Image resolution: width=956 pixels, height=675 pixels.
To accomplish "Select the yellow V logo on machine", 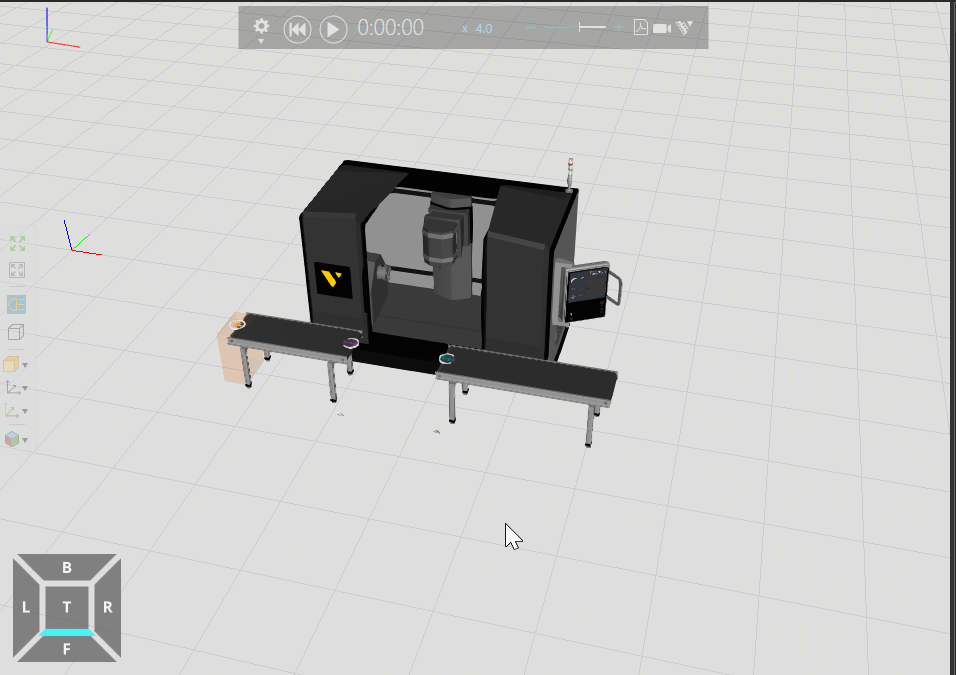I will click(x=332, y=280).
